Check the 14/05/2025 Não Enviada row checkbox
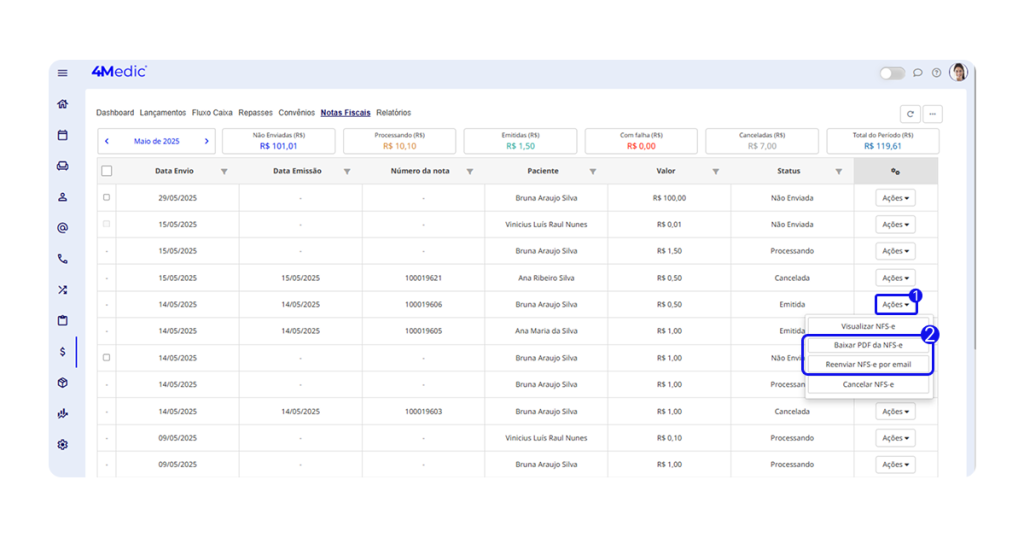 (x=106, y=358)
